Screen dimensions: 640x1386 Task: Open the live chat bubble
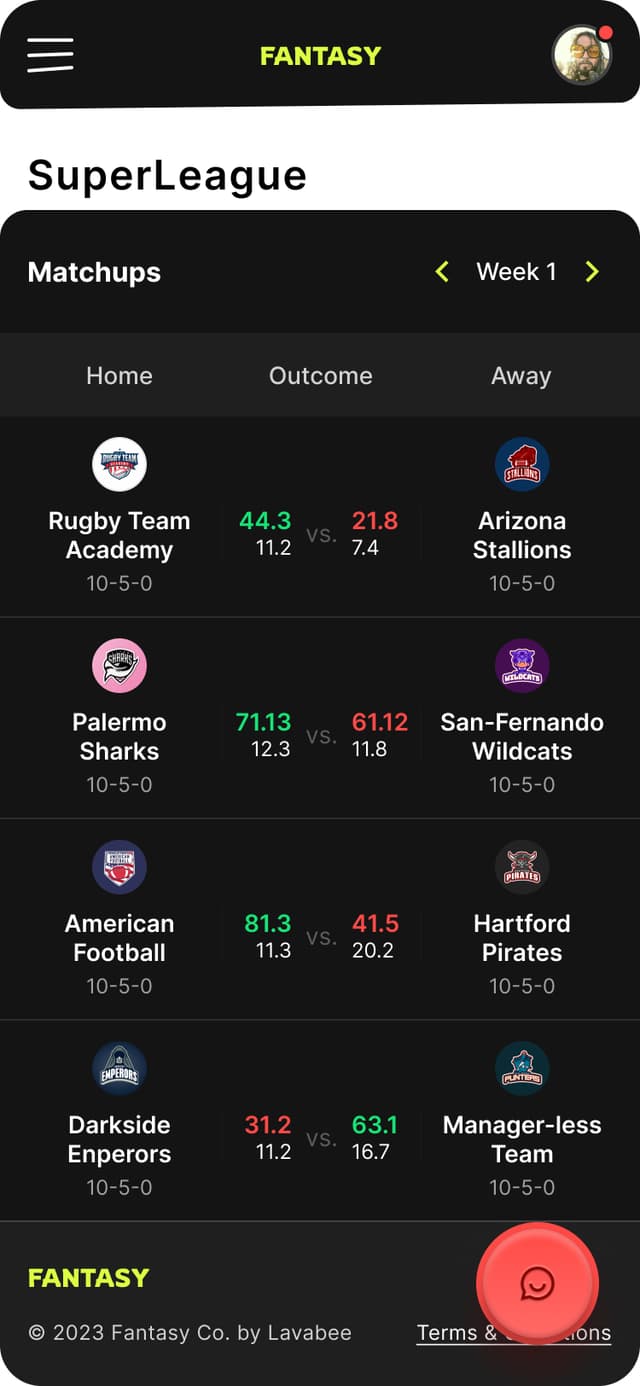coord(538,1281)
